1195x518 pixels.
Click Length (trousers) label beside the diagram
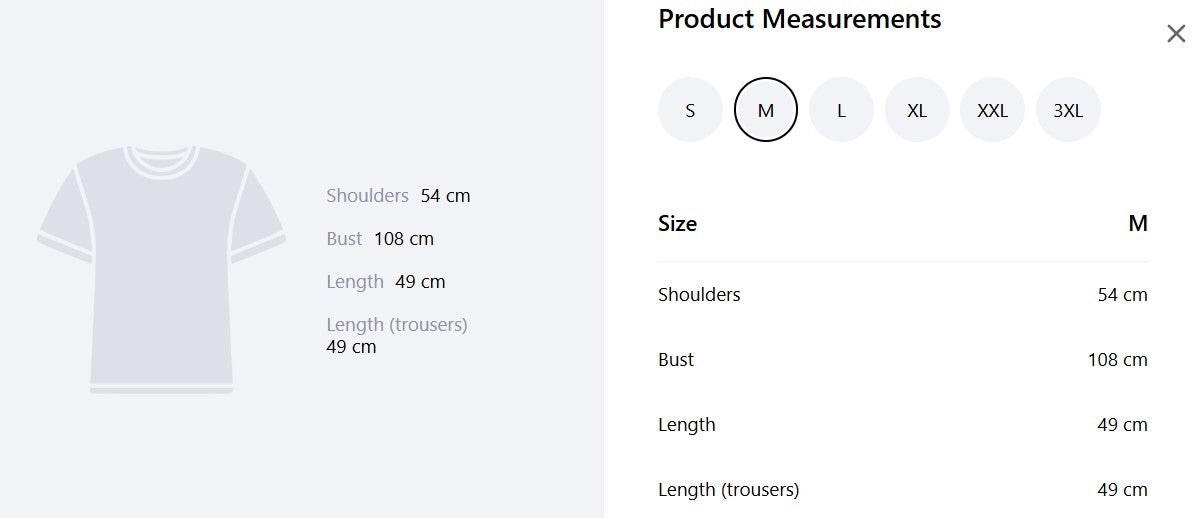pyautogui.click(x=397, y=325)
